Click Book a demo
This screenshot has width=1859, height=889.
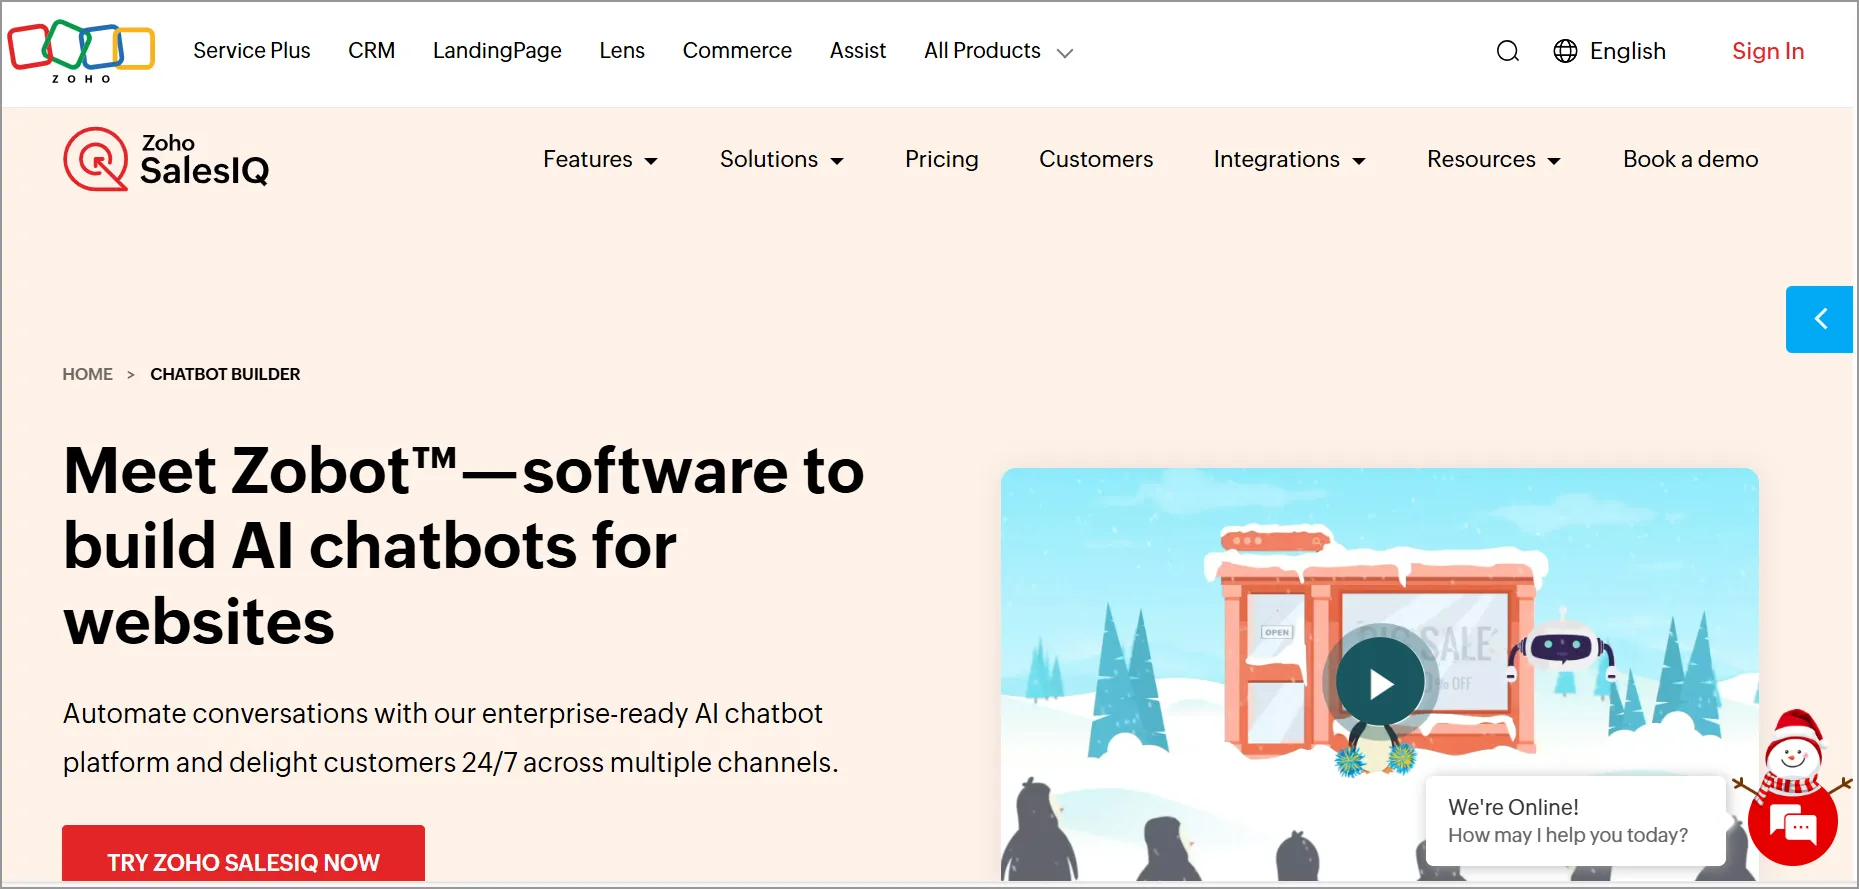pyautogui.click(x=1691, y=159)
